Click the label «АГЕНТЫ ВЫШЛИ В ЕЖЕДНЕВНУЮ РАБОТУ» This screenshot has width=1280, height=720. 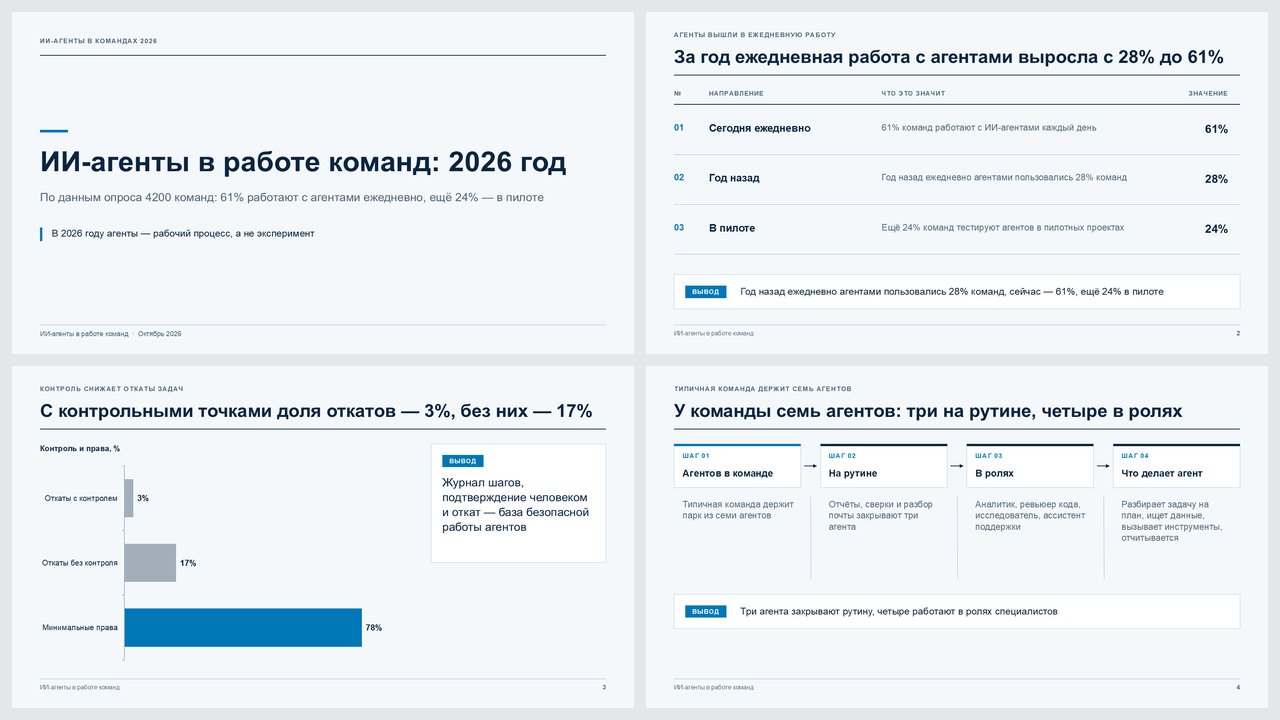(x=755, y=35)
